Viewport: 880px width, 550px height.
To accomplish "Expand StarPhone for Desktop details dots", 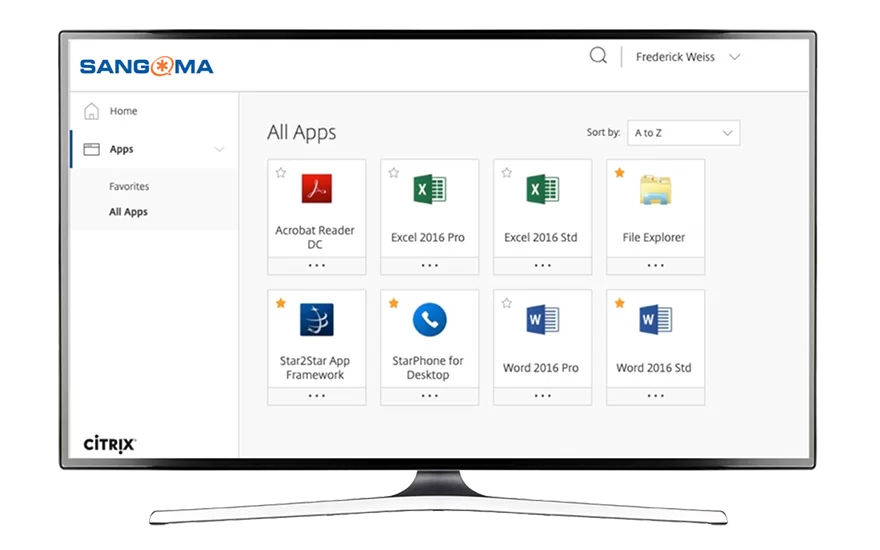I will click(x=430, y=396).
